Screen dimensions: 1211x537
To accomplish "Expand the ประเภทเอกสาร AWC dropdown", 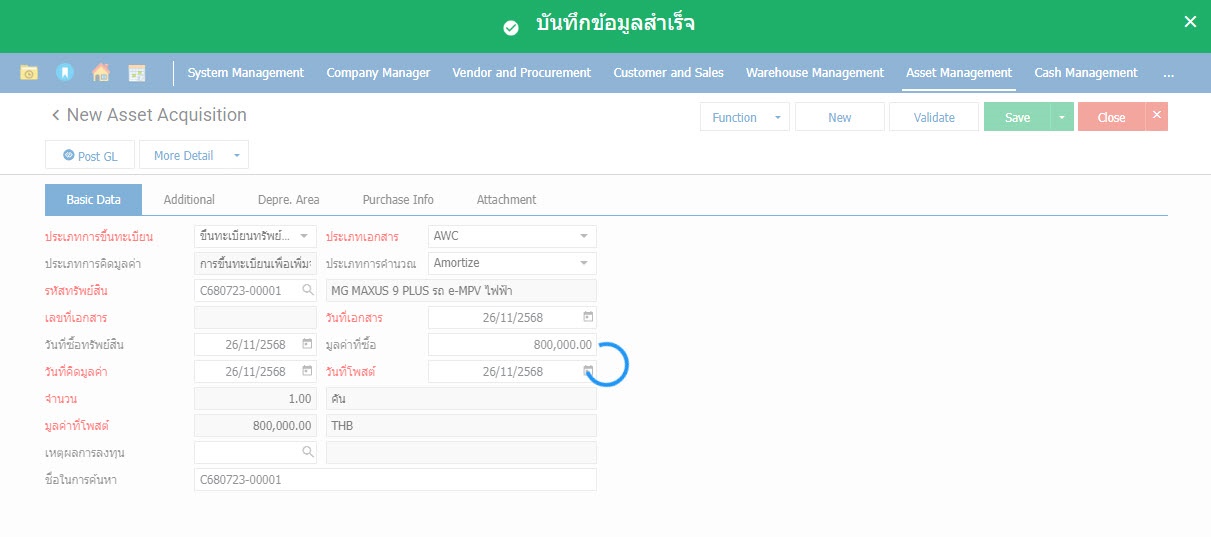I will tap(583, 237).
